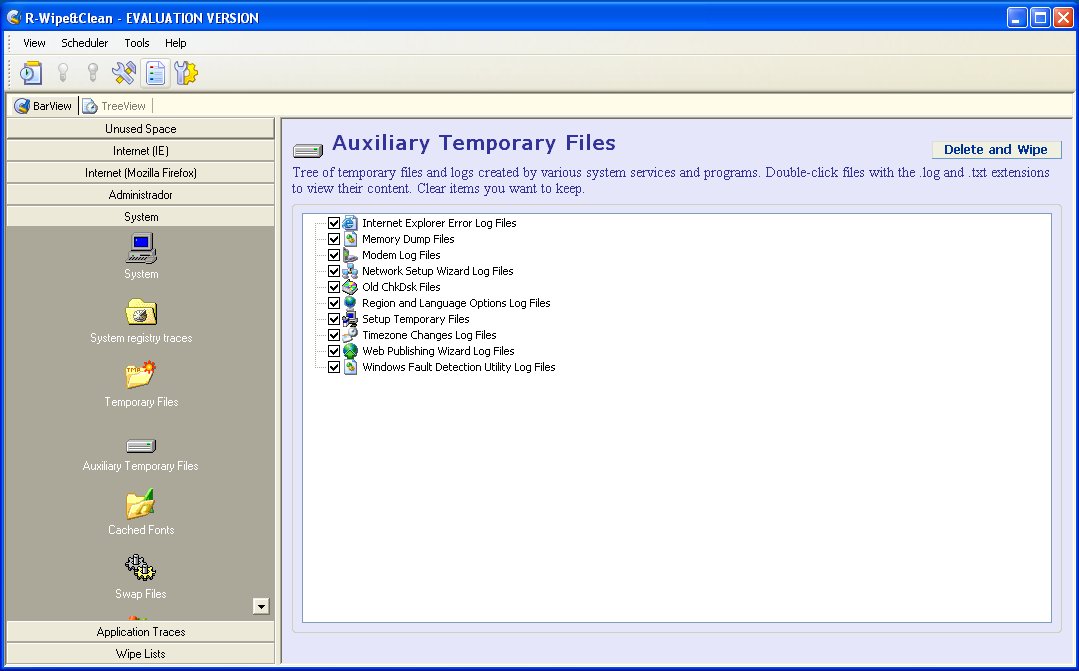This screenshot has height=671, width=1079.
Task: Select the Setup Temporary Files label
Action: [416, 319]
